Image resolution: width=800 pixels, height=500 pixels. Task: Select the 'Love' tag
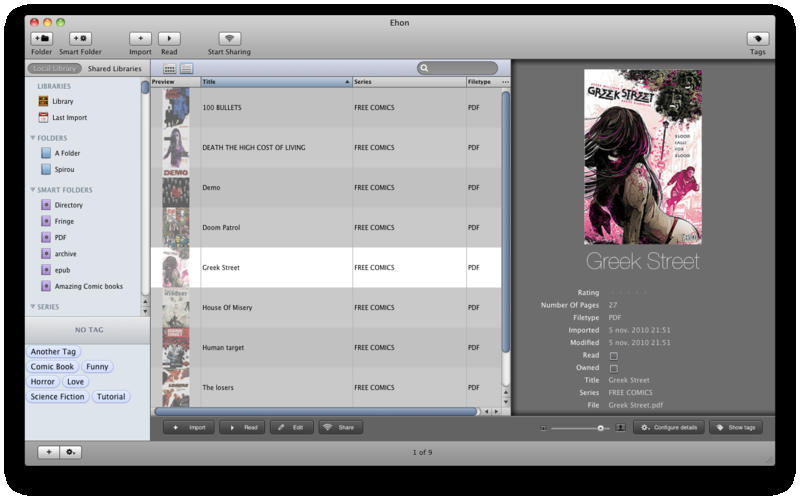(76, 382)
